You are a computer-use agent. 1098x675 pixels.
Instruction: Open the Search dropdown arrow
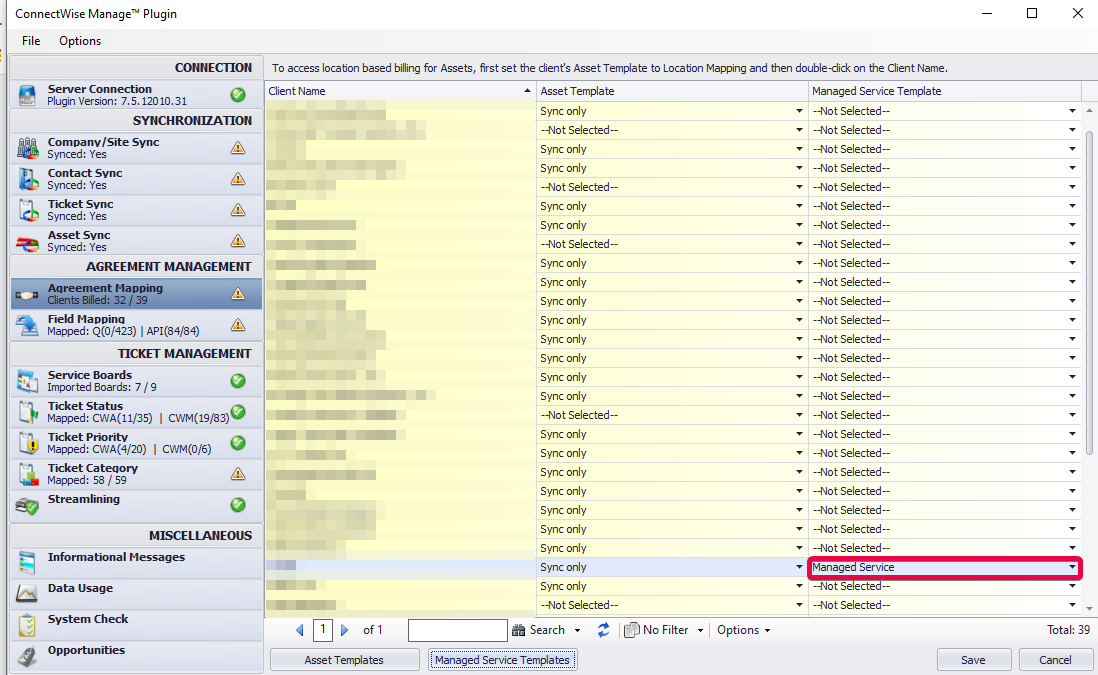tap(578, 630)
